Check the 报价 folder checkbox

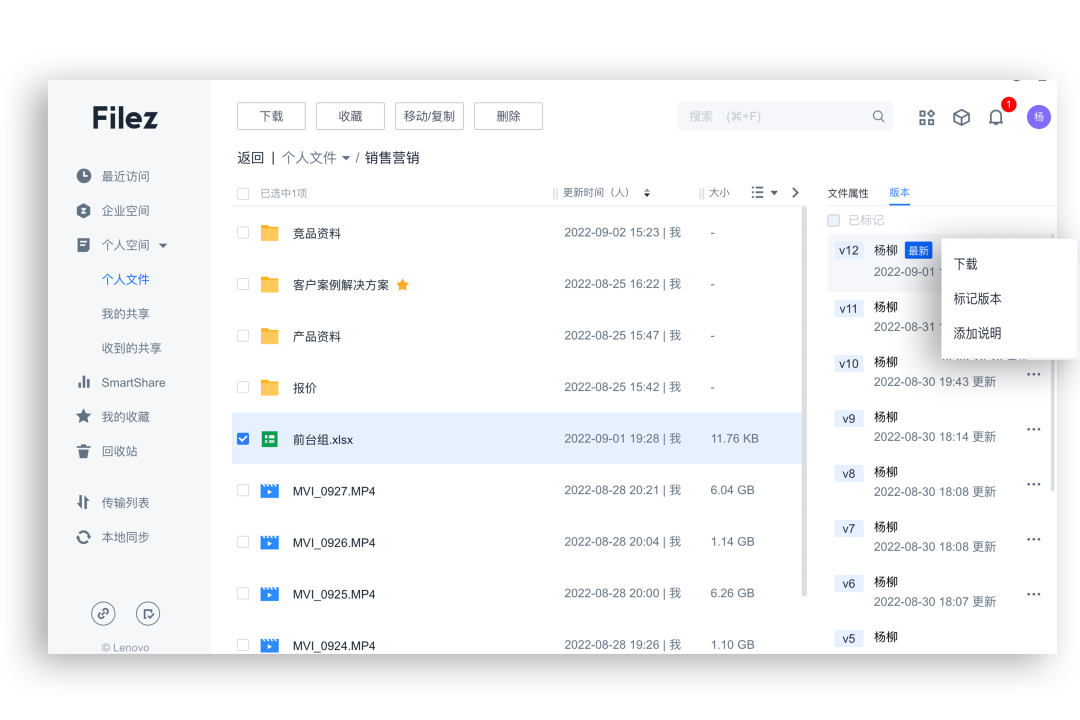[x=242, y=387]
